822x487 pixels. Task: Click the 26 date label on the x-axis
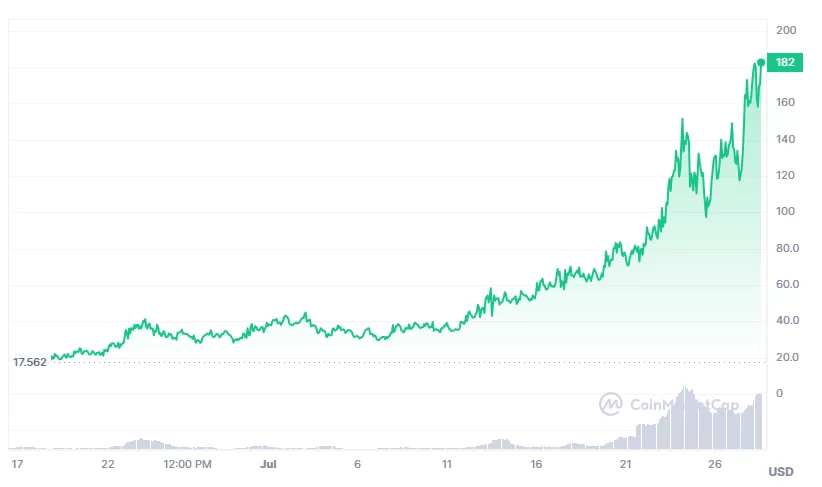pos(716,464)
